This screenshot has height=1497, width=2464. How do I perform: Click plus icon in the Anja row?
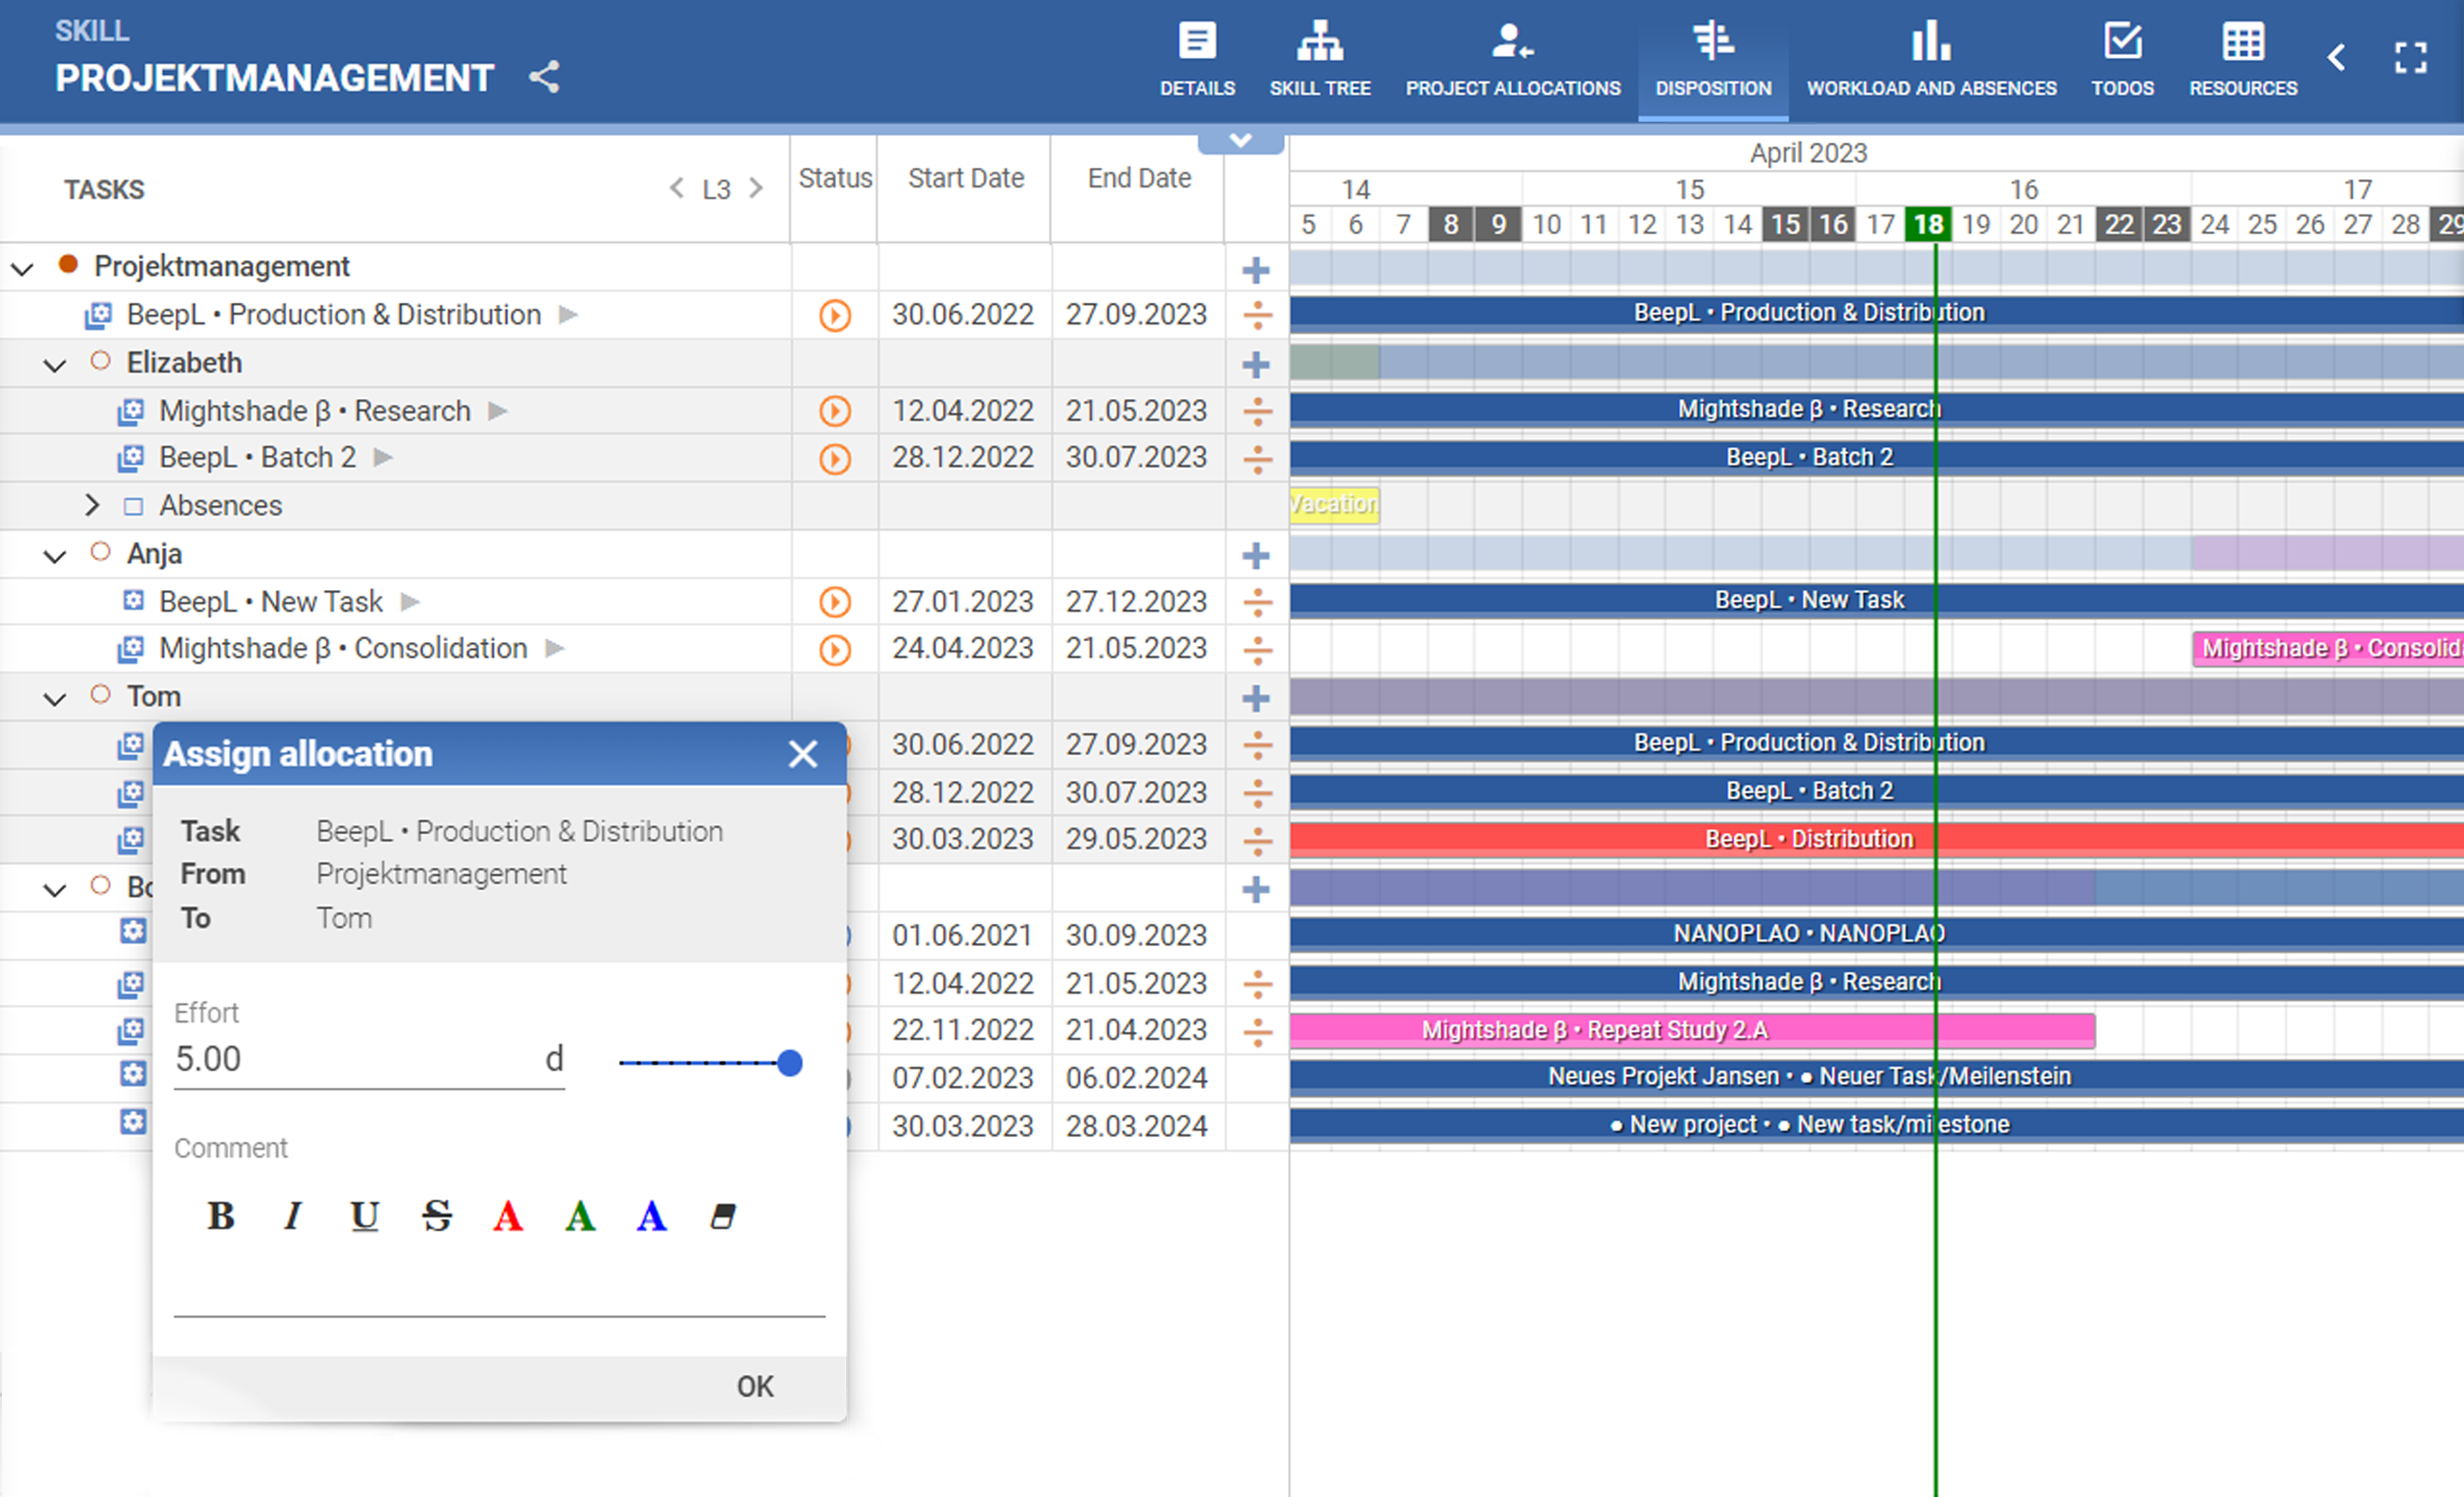[x=1256, y=555]
